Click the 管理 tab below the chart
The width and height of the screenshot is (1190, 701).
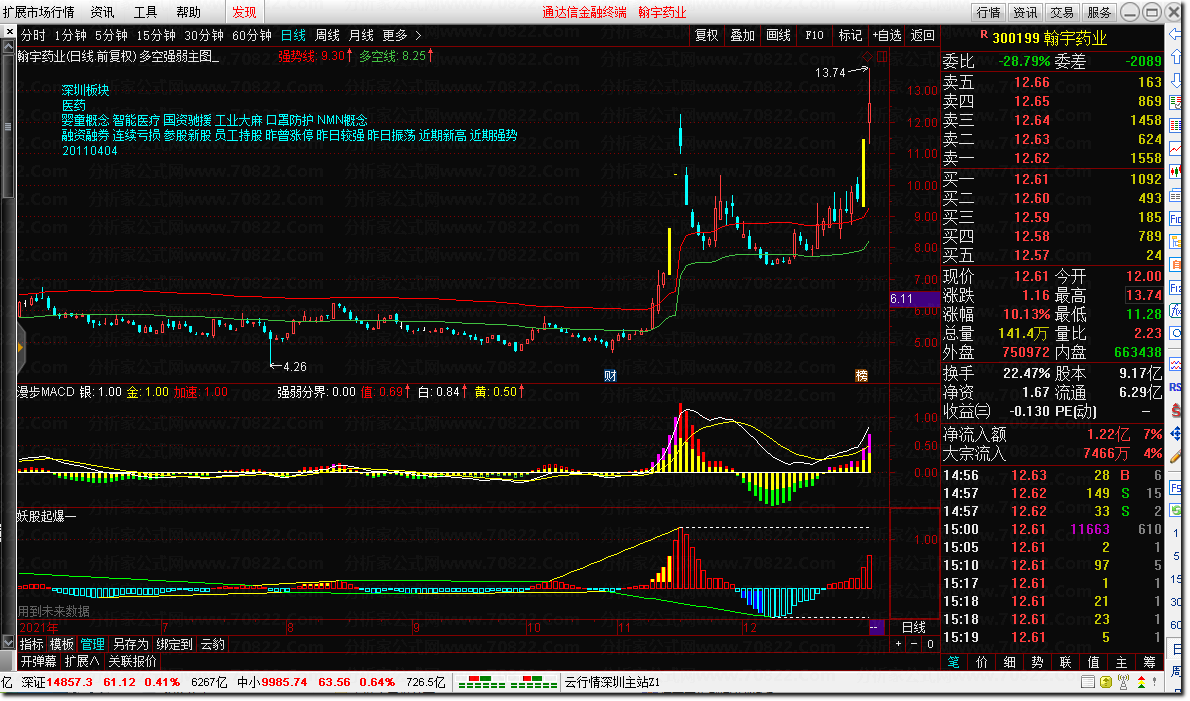coord(93,644)
